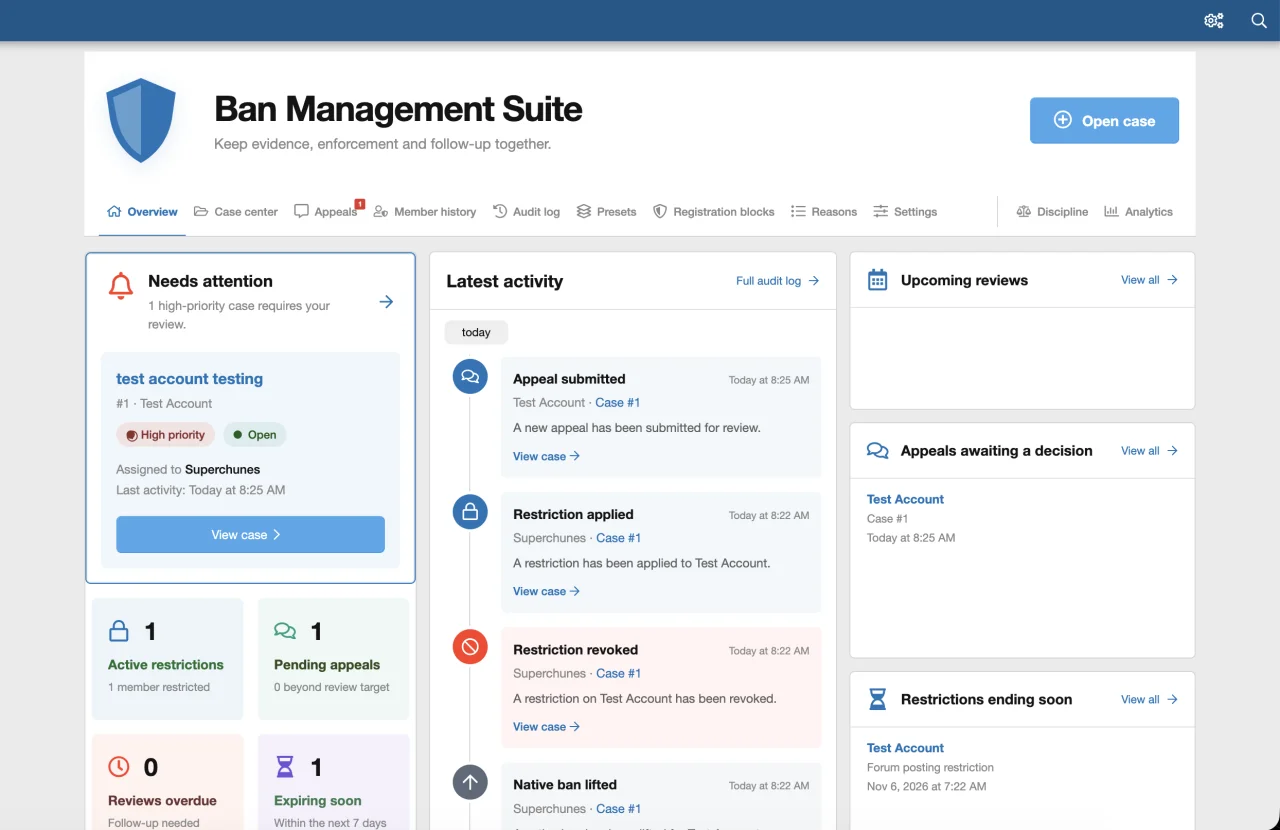Click the search magnifier icon
The height and width of the screenshot is (830, 1280).
[1259, 20]
